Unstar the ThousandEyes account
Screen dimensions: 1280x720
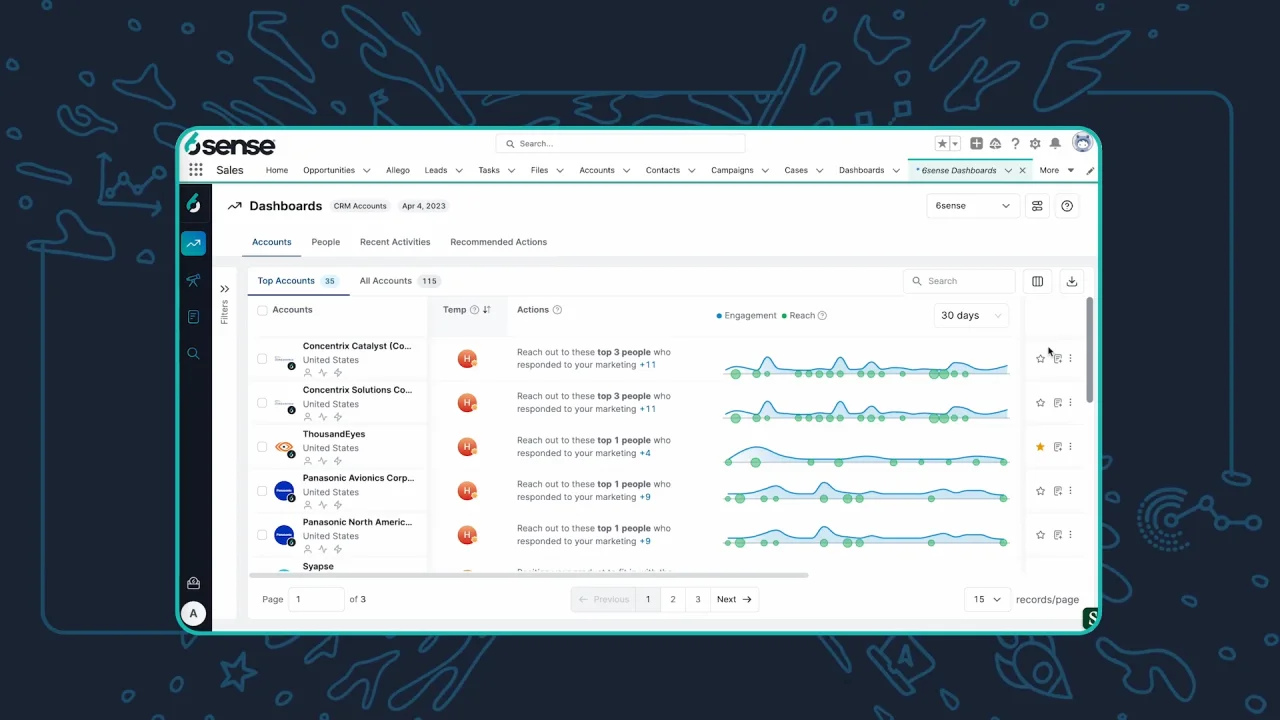[1040, 447]
